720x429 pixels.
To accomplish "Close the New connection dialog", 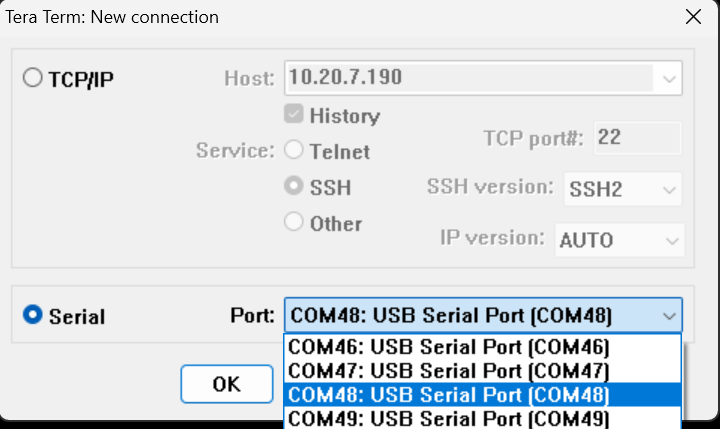I will pos(692,17).
